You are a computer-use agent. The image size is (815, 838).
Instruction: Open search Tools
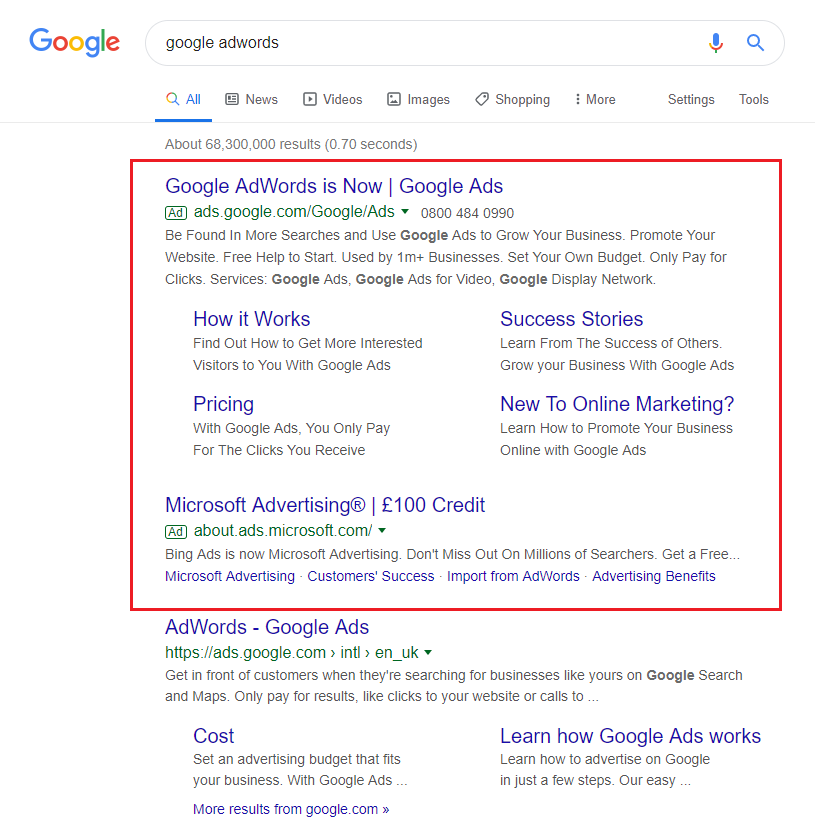[754, 99]
